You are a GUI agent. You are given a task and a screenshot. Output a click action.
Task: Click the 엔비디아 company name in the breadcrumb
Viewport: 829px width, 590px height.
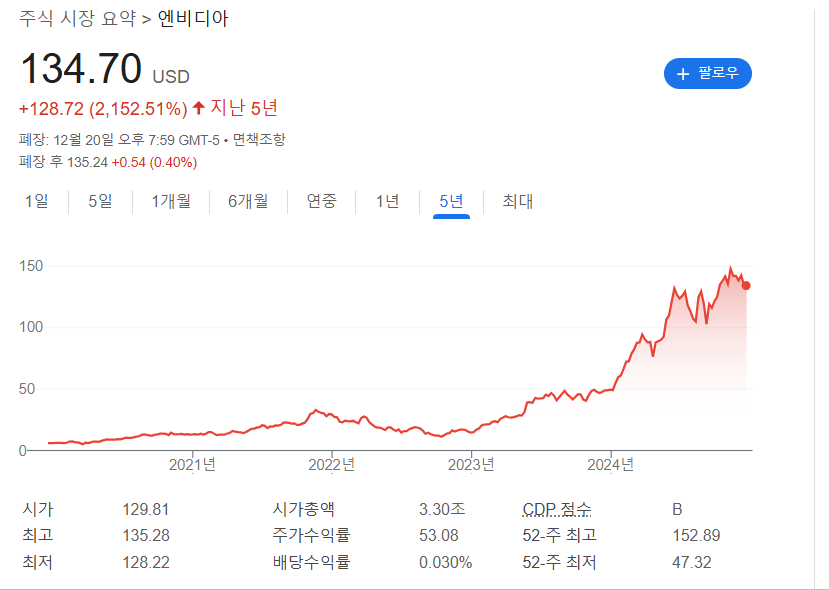tap(193, 19)
